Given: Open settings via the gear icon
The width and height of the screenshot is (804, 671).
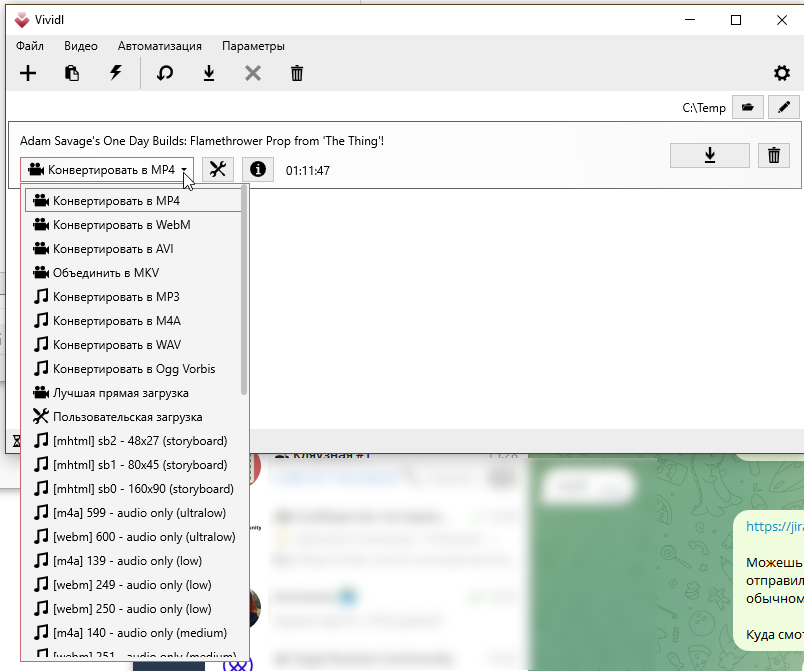Looking at the screenshot, I should pos(781,73).
